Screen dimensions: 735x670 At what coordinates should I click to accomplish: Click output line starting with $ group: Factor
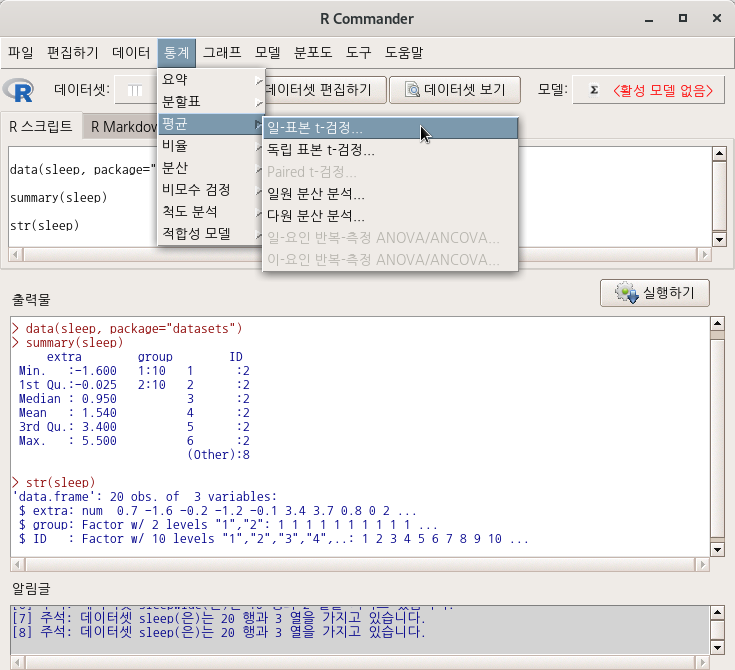228,525
